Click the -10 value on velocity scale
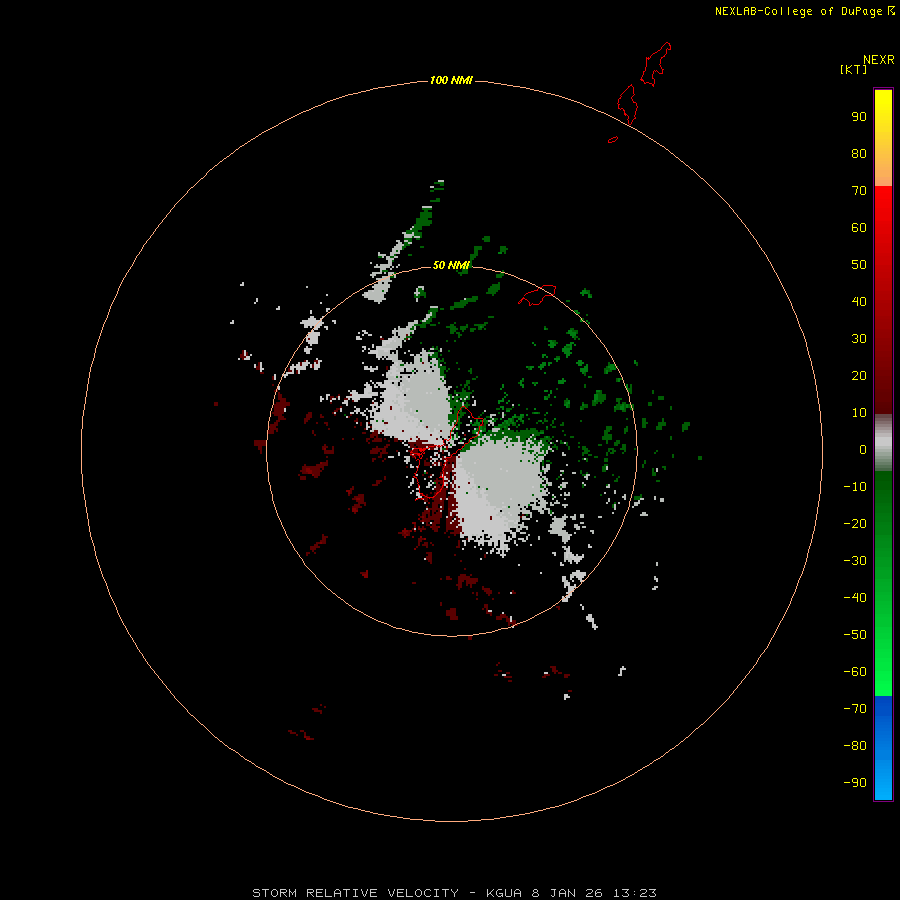This screenshot has height=900, width=900. pyautogui.click(x=855, y=487)
